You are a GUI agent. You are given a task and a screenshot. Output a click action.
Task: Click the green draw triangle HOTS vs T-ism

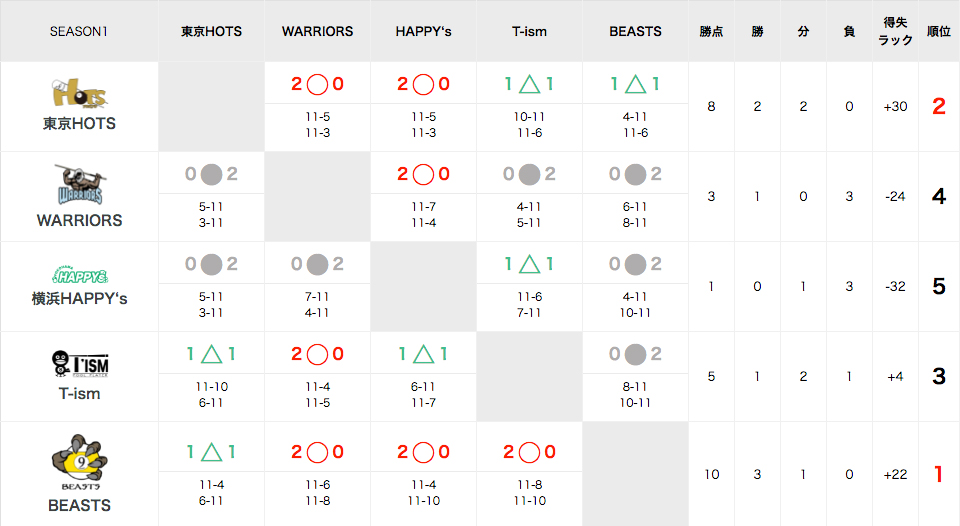[x=530, y=84]
